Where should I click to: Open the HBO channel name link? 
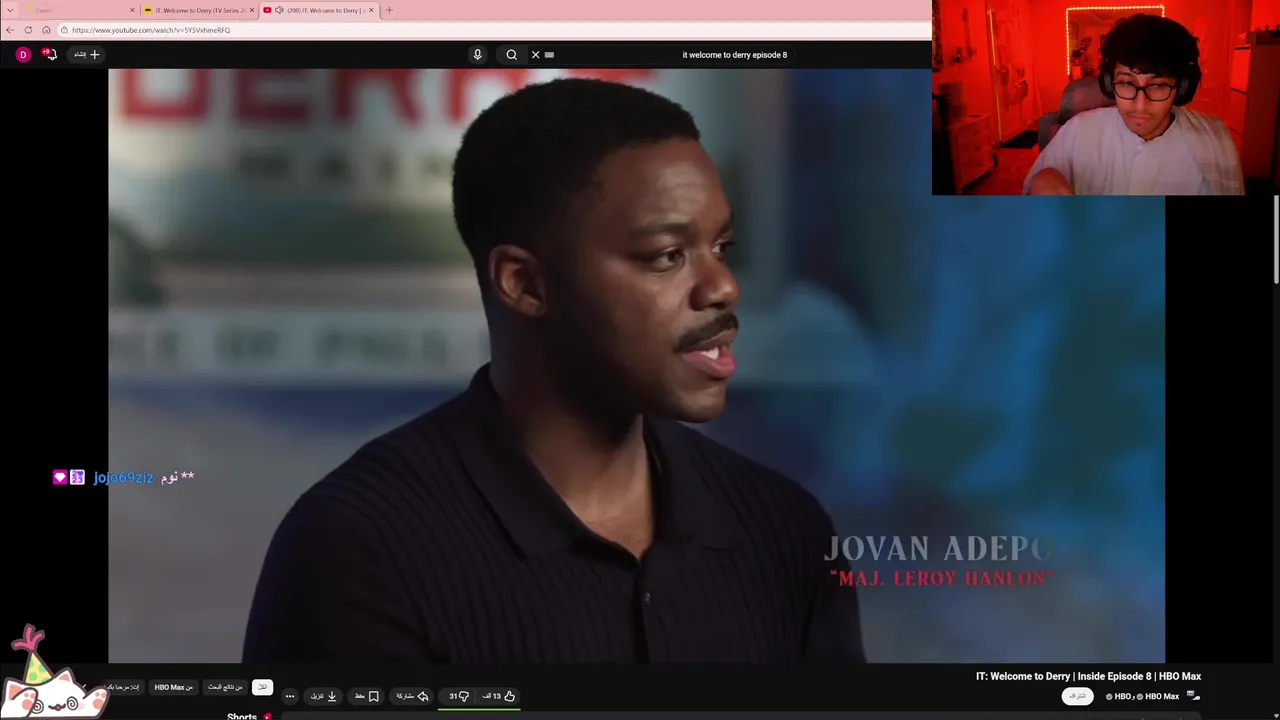[x=1122, y=696]
